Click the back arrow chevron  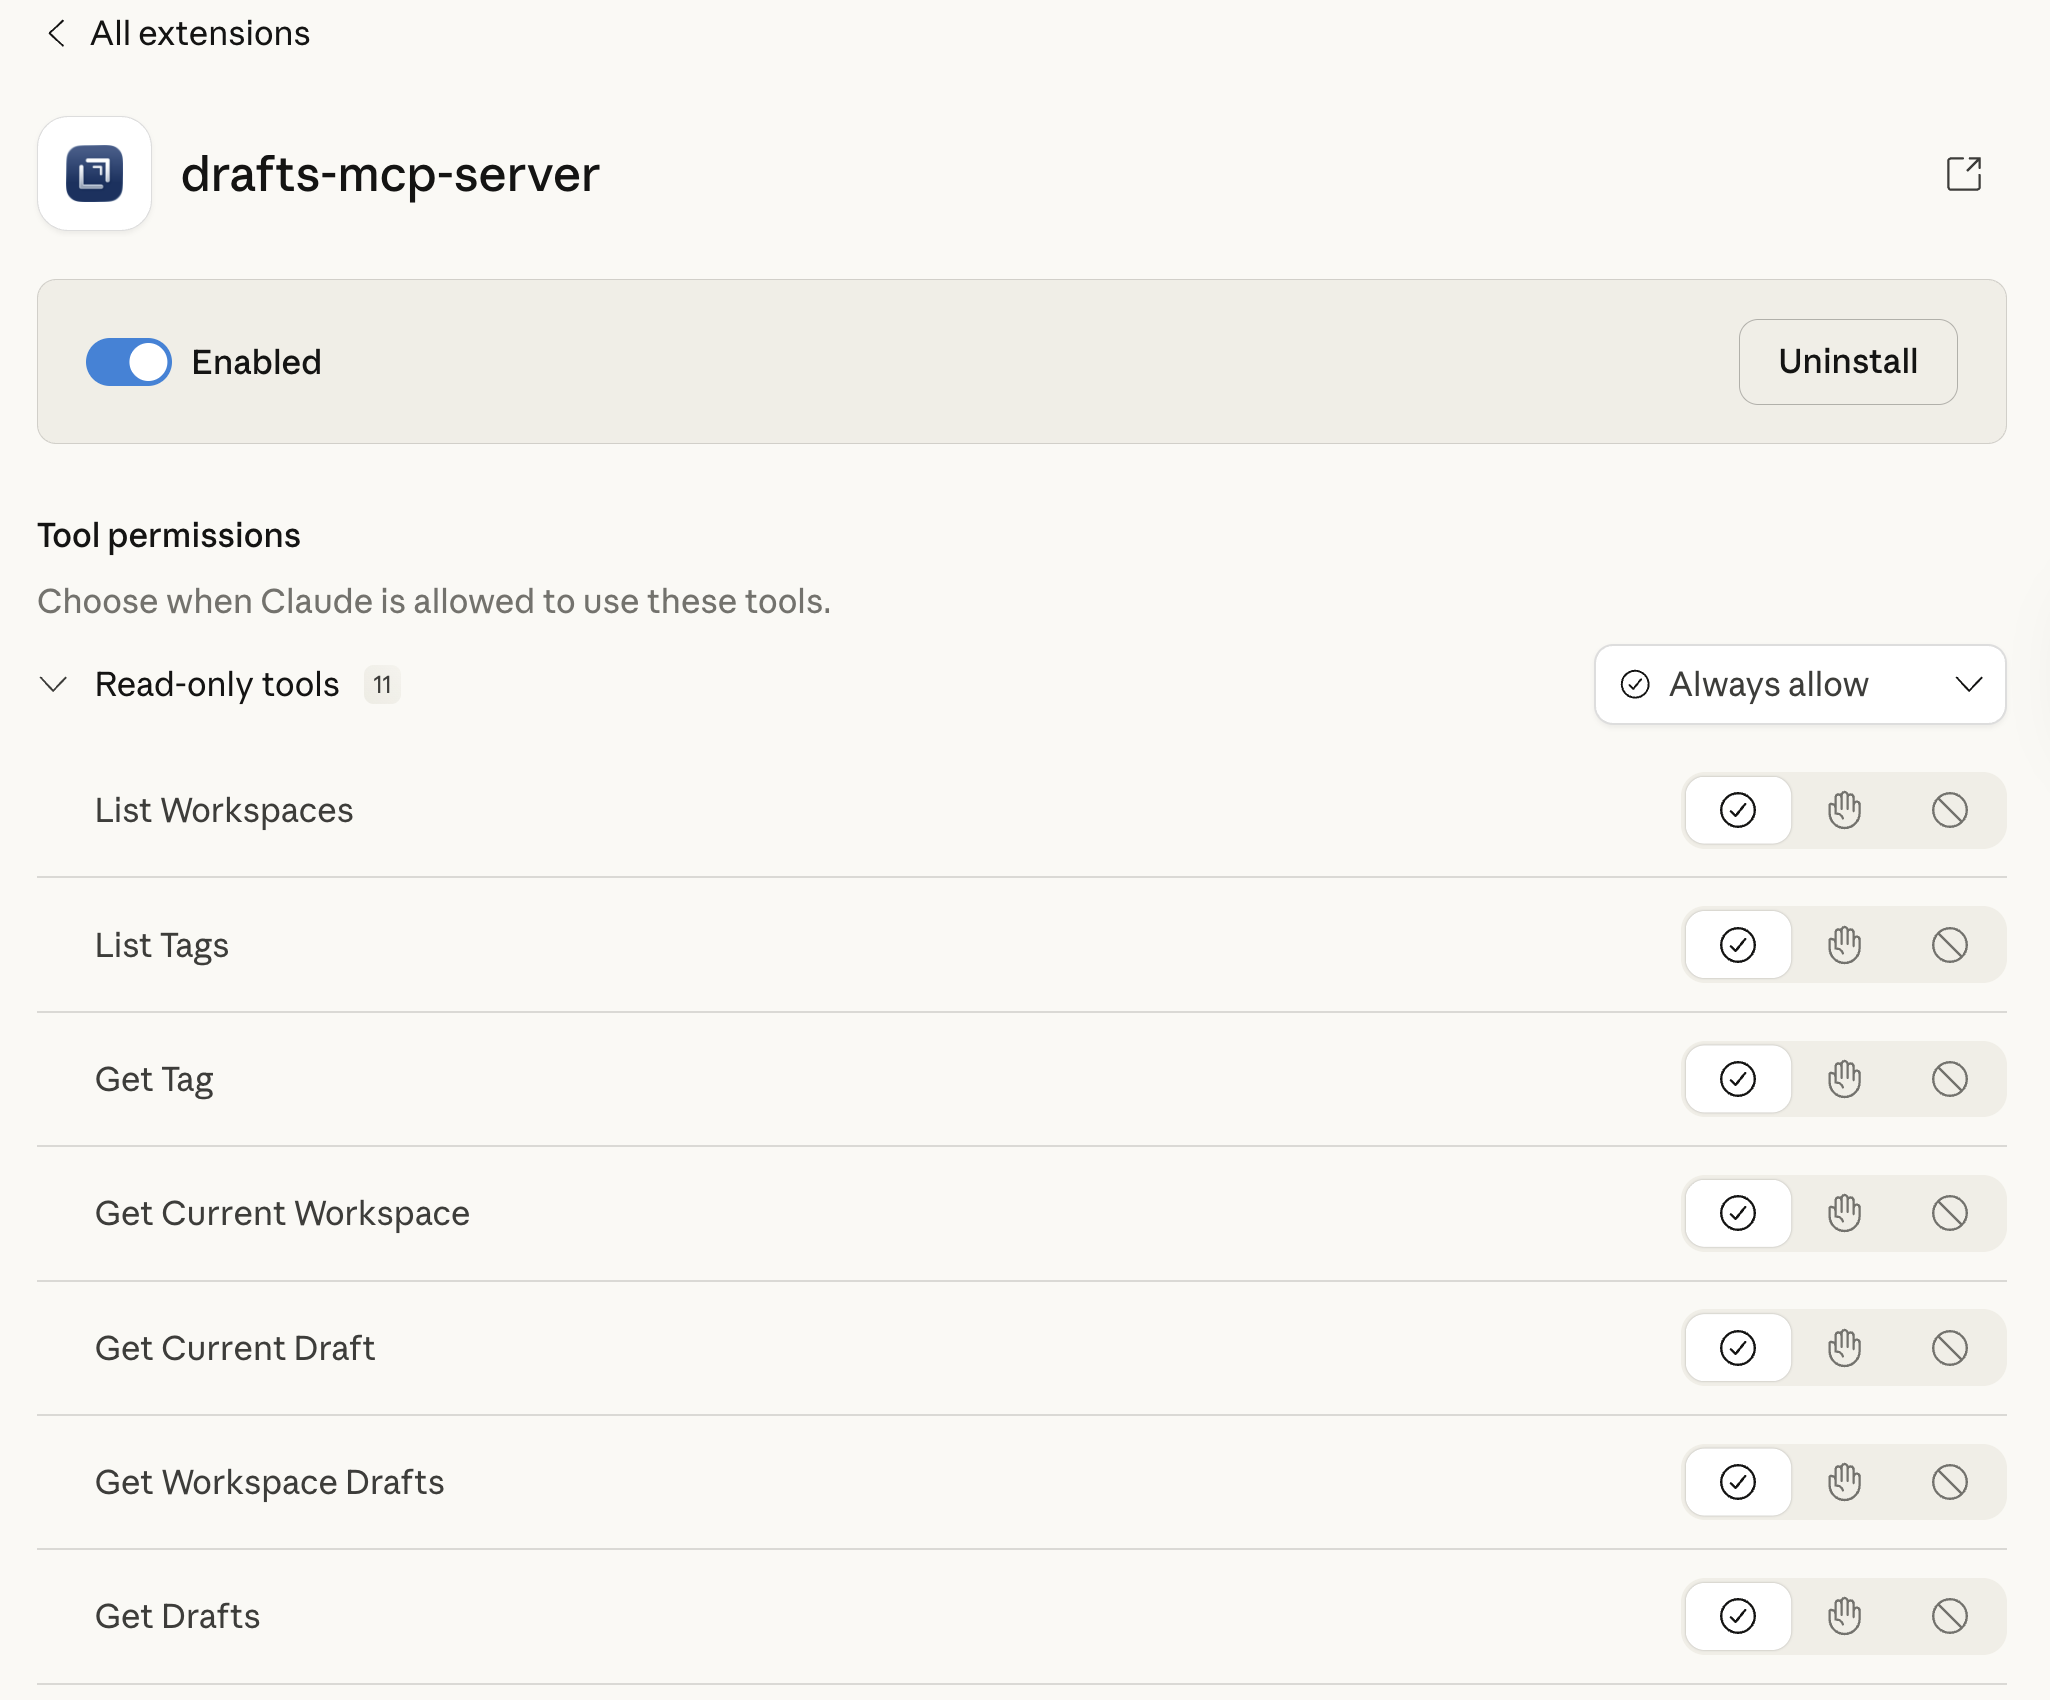[x=57, y=34]
